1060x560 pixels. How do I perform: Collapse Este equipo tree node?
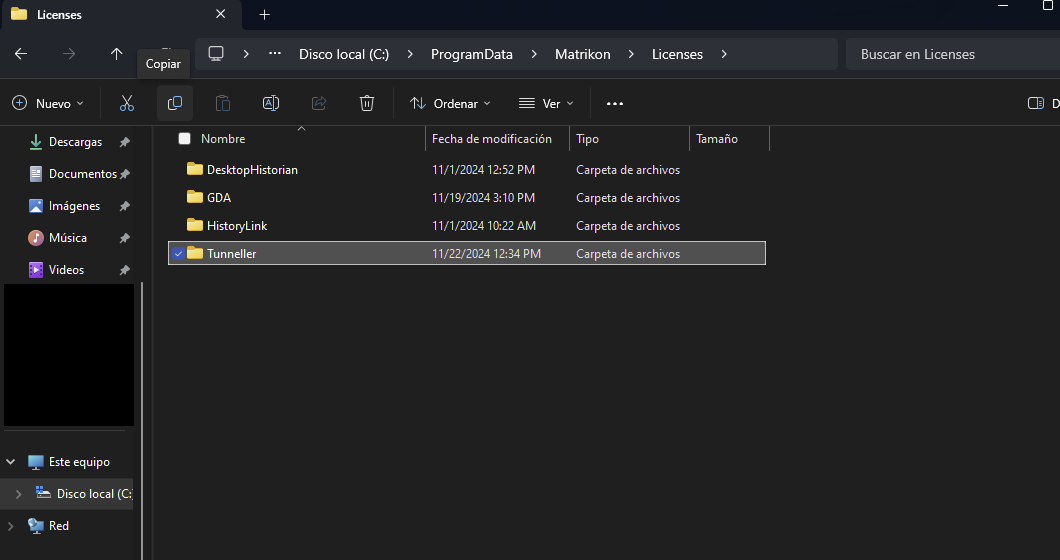(11, 462)
